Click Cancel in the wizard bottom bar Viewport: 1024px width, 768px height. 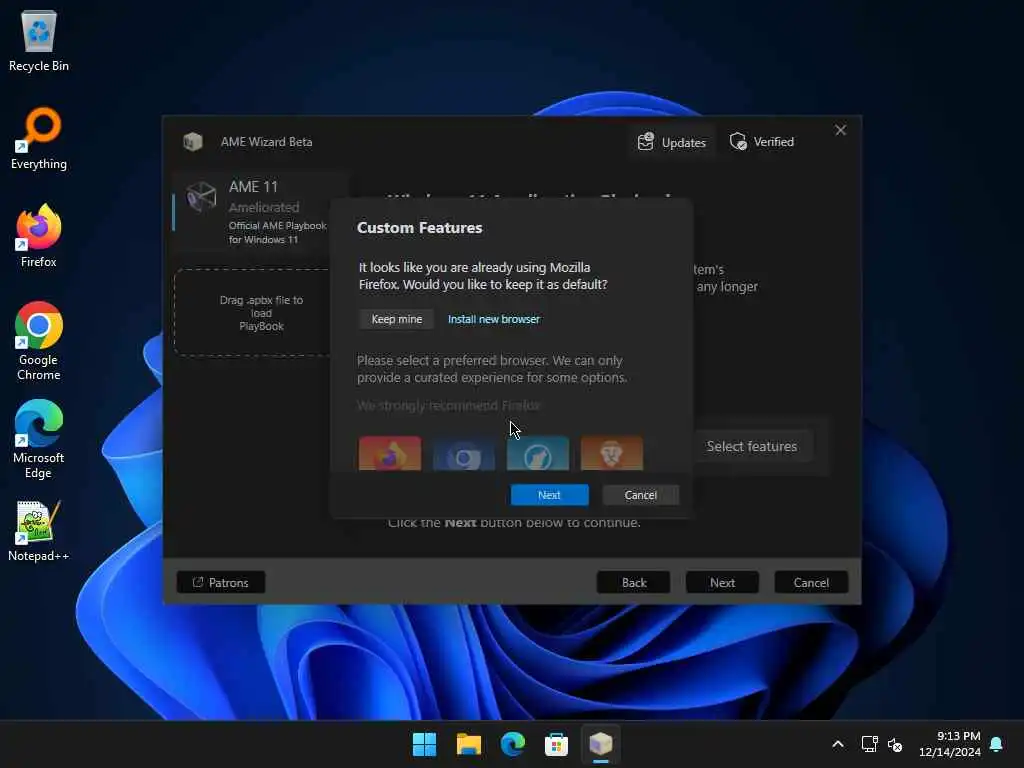pos(811,583)
